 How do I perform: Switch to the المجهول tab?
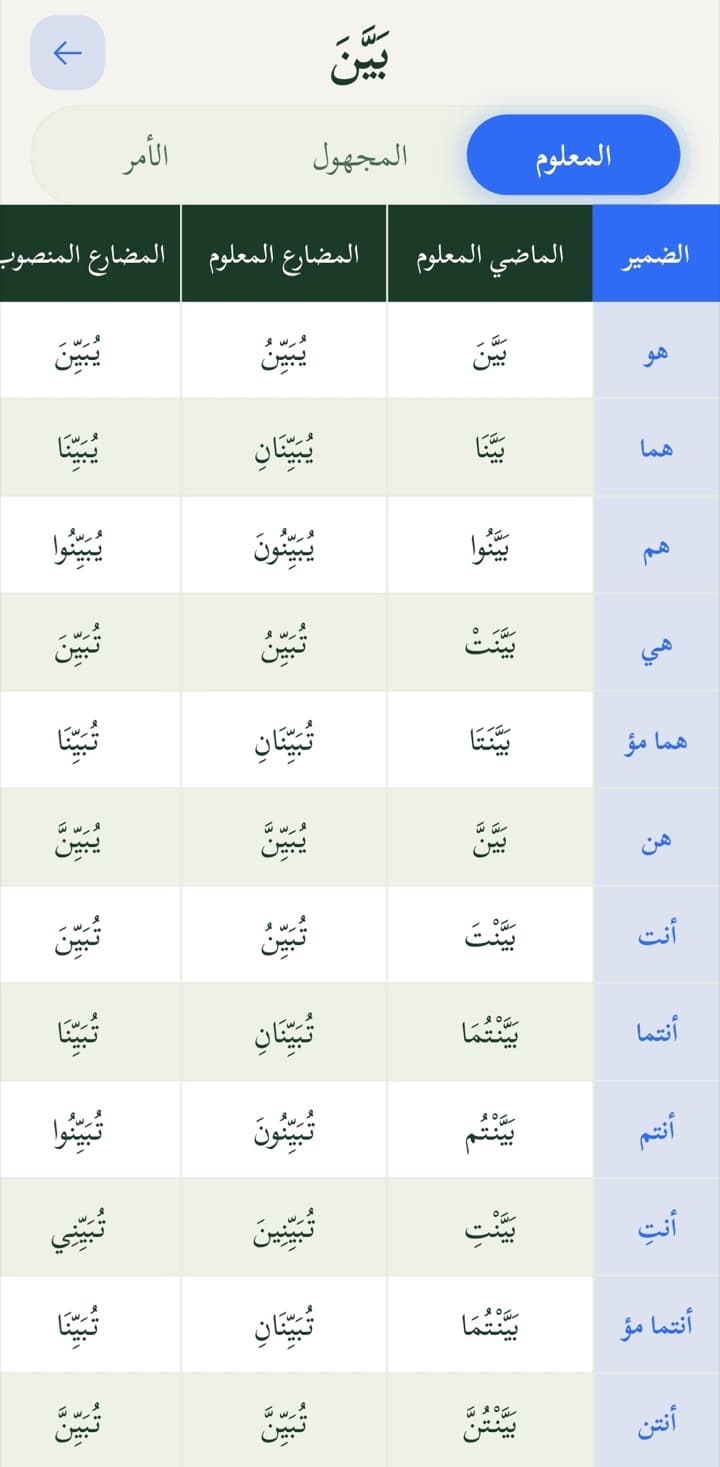(360, 156)
